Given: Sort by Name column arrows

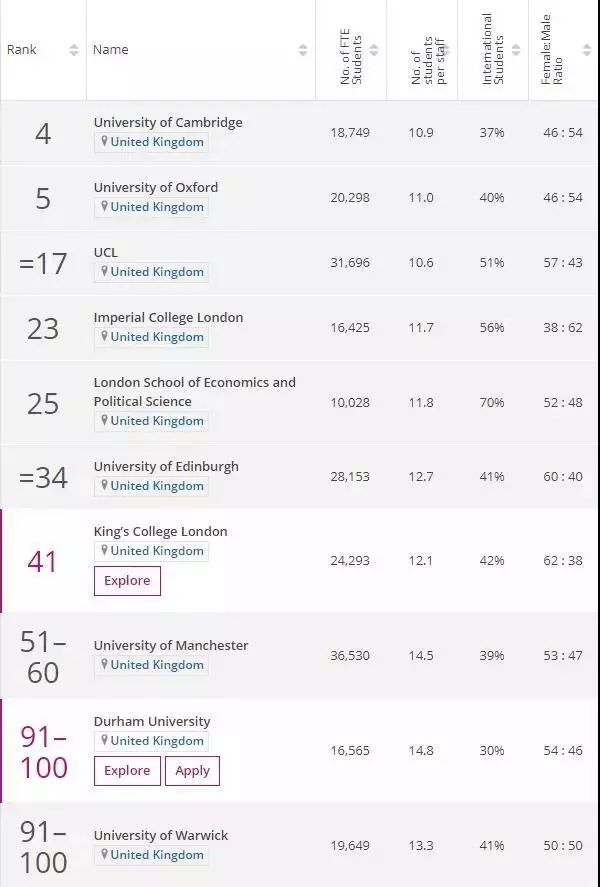Looking at the screenshot, I should pyautogui.click(x=303, y=50).
